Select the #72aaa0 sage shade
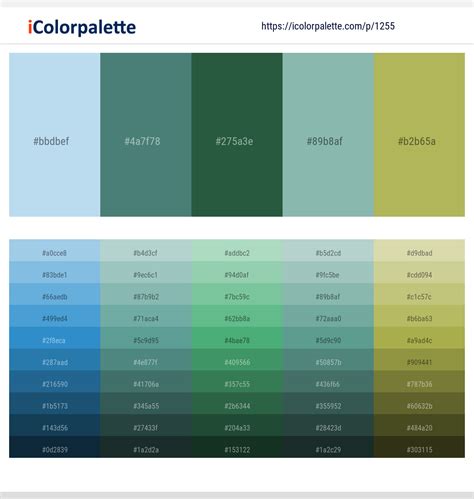Screen dimensions: 474x499 coord(328,316)
